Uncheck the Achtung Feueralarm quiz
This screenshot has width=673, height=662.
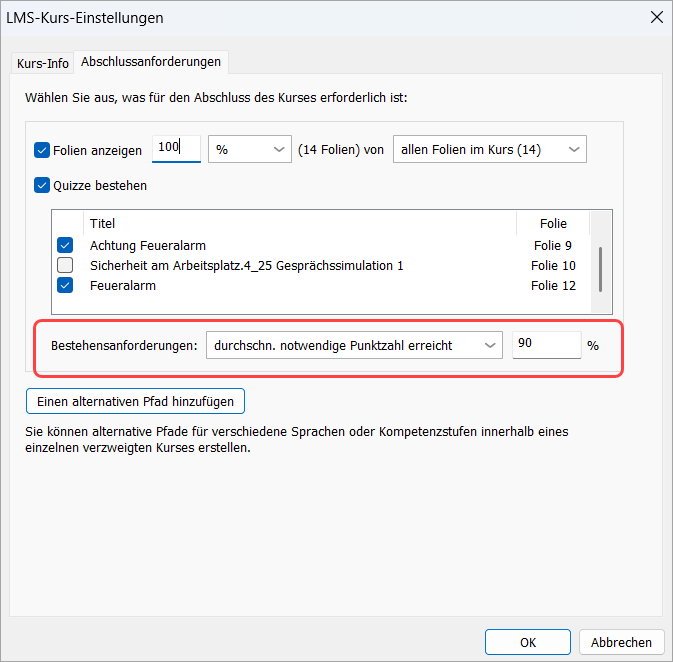coord(65,245)
